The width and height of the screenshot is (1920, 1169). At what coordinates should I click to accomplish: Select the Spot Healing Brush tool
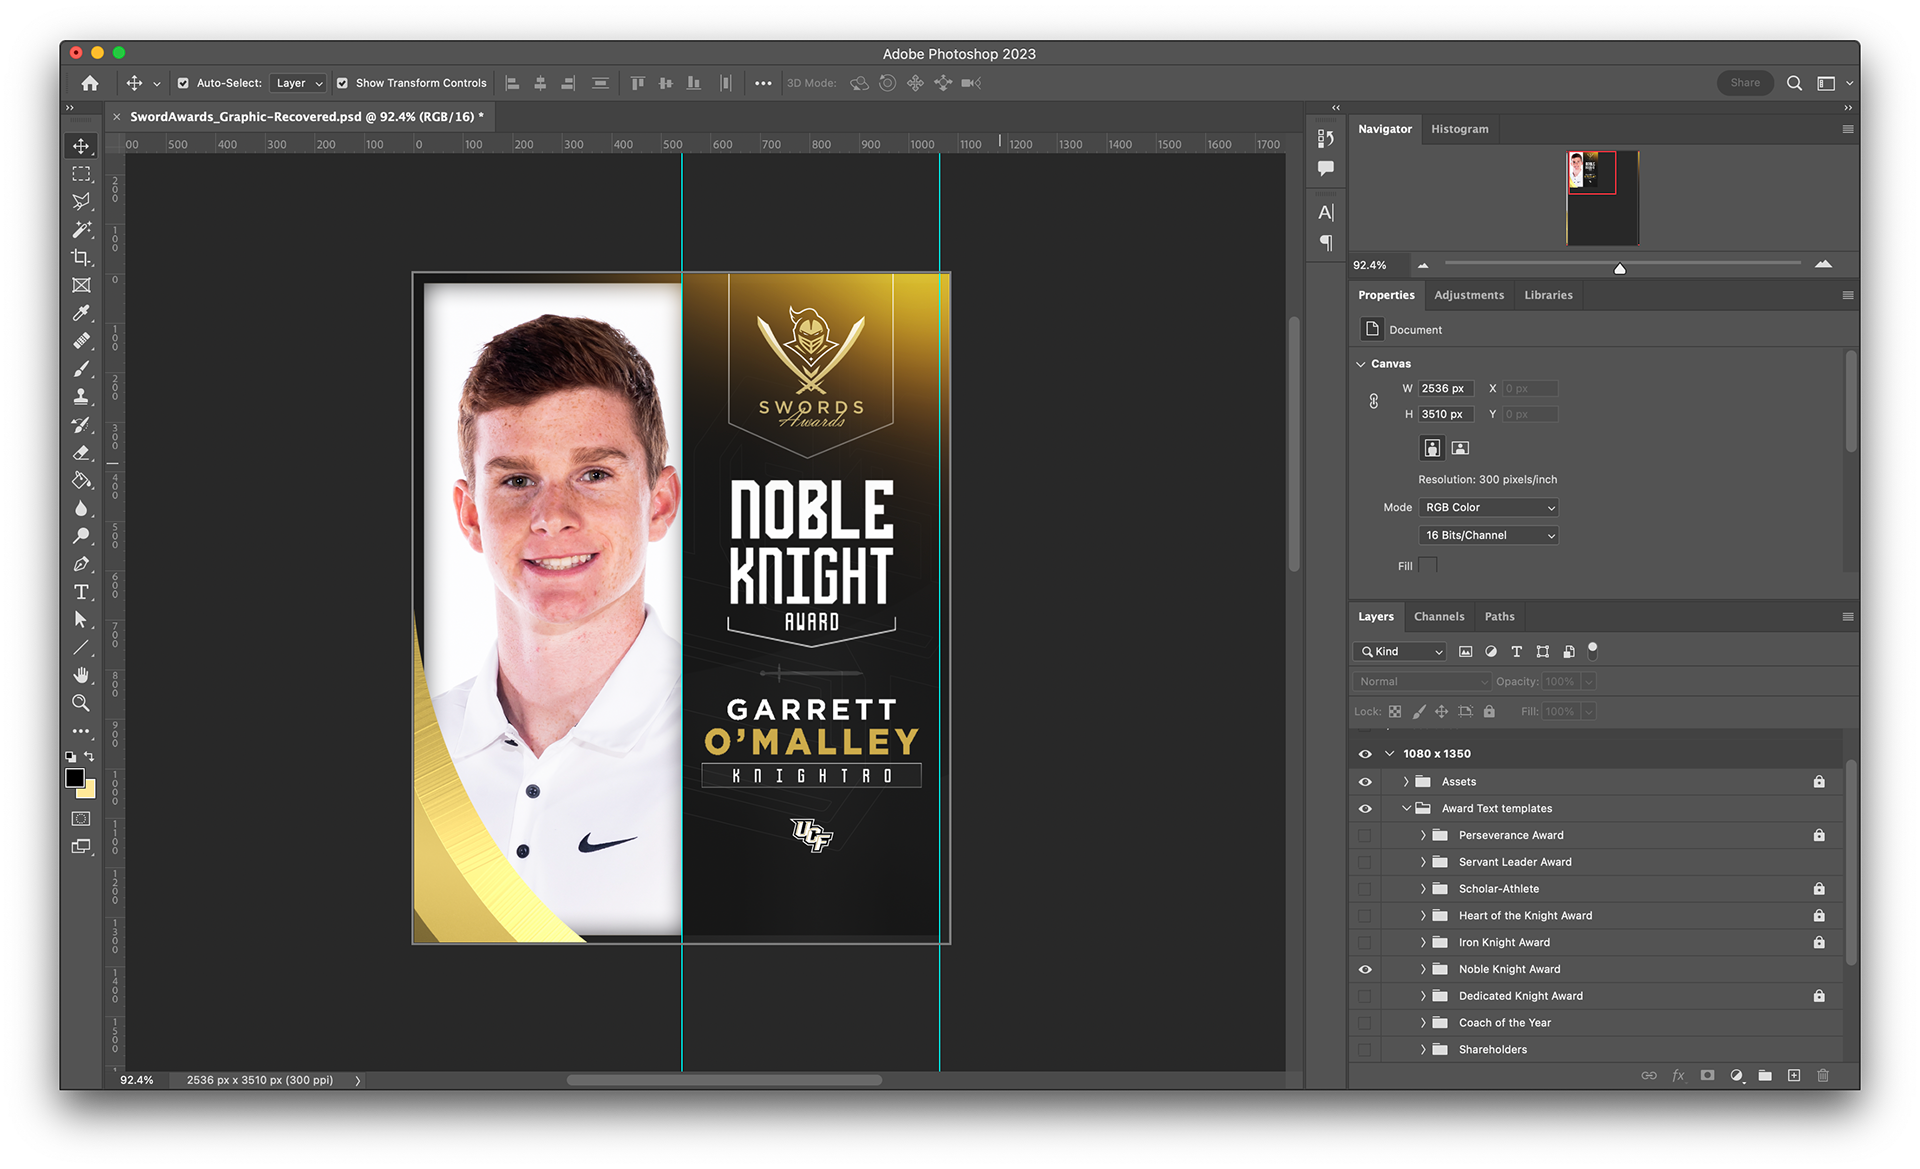coord(81,341)
